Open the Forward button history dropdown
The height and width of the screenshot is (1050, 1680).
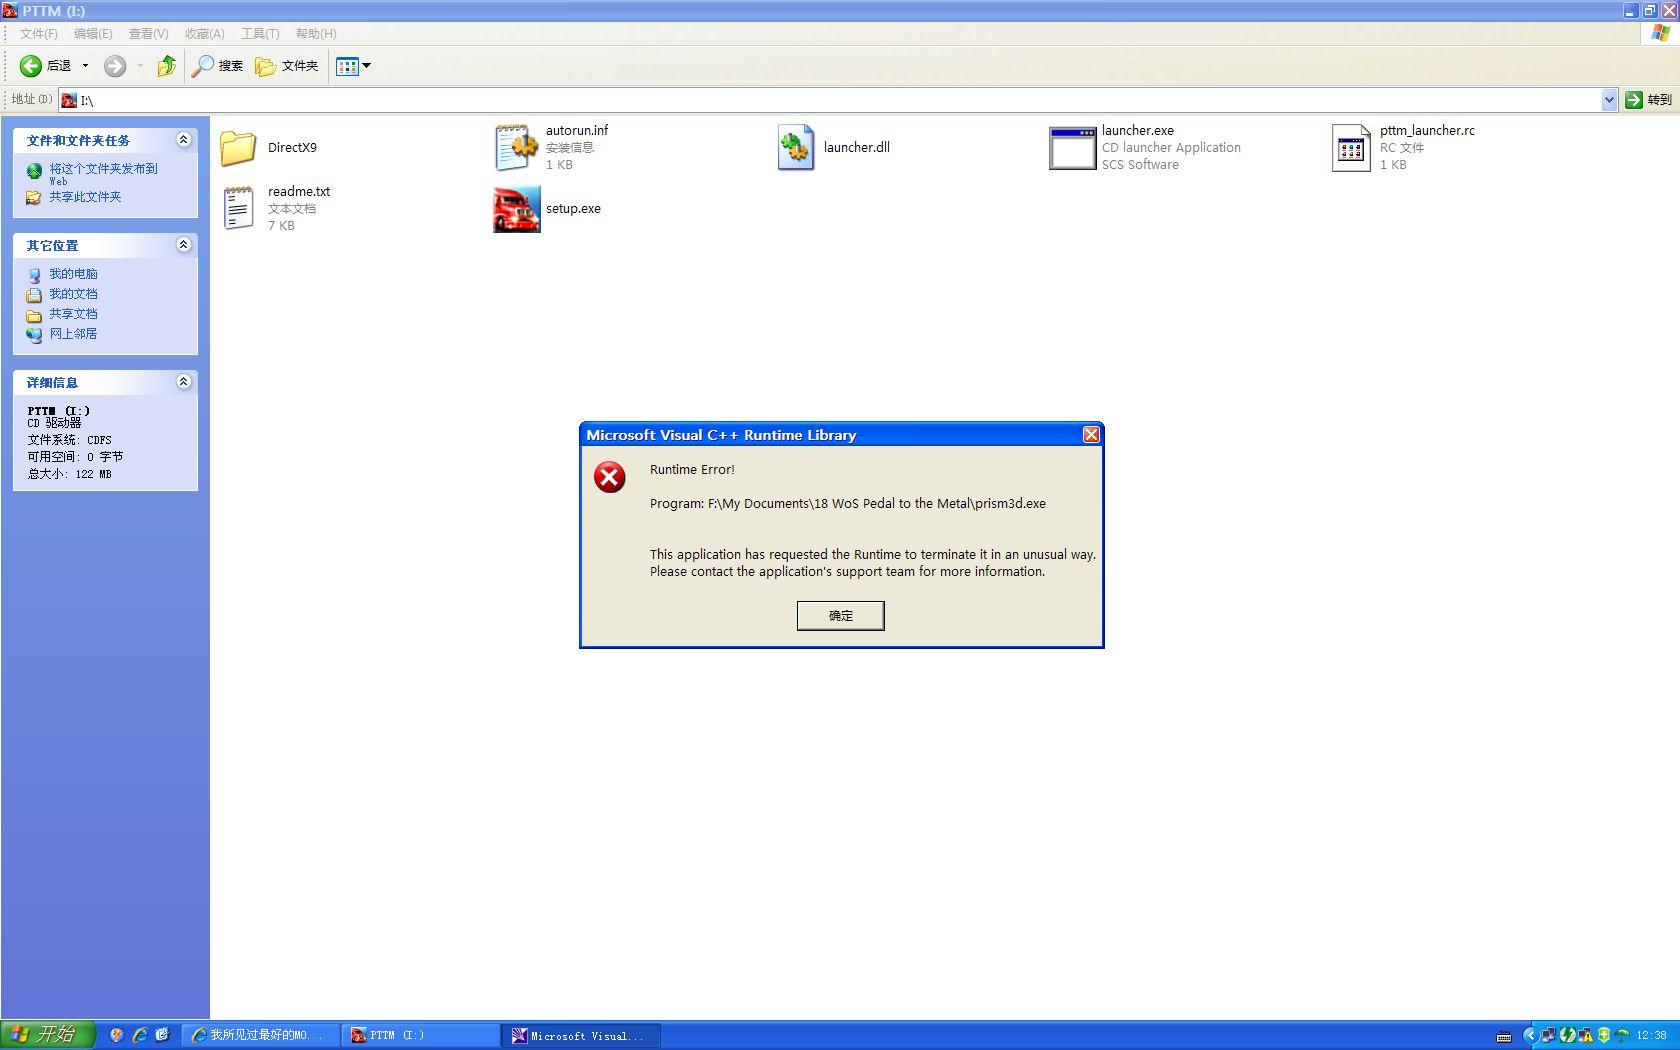(140, 66)
